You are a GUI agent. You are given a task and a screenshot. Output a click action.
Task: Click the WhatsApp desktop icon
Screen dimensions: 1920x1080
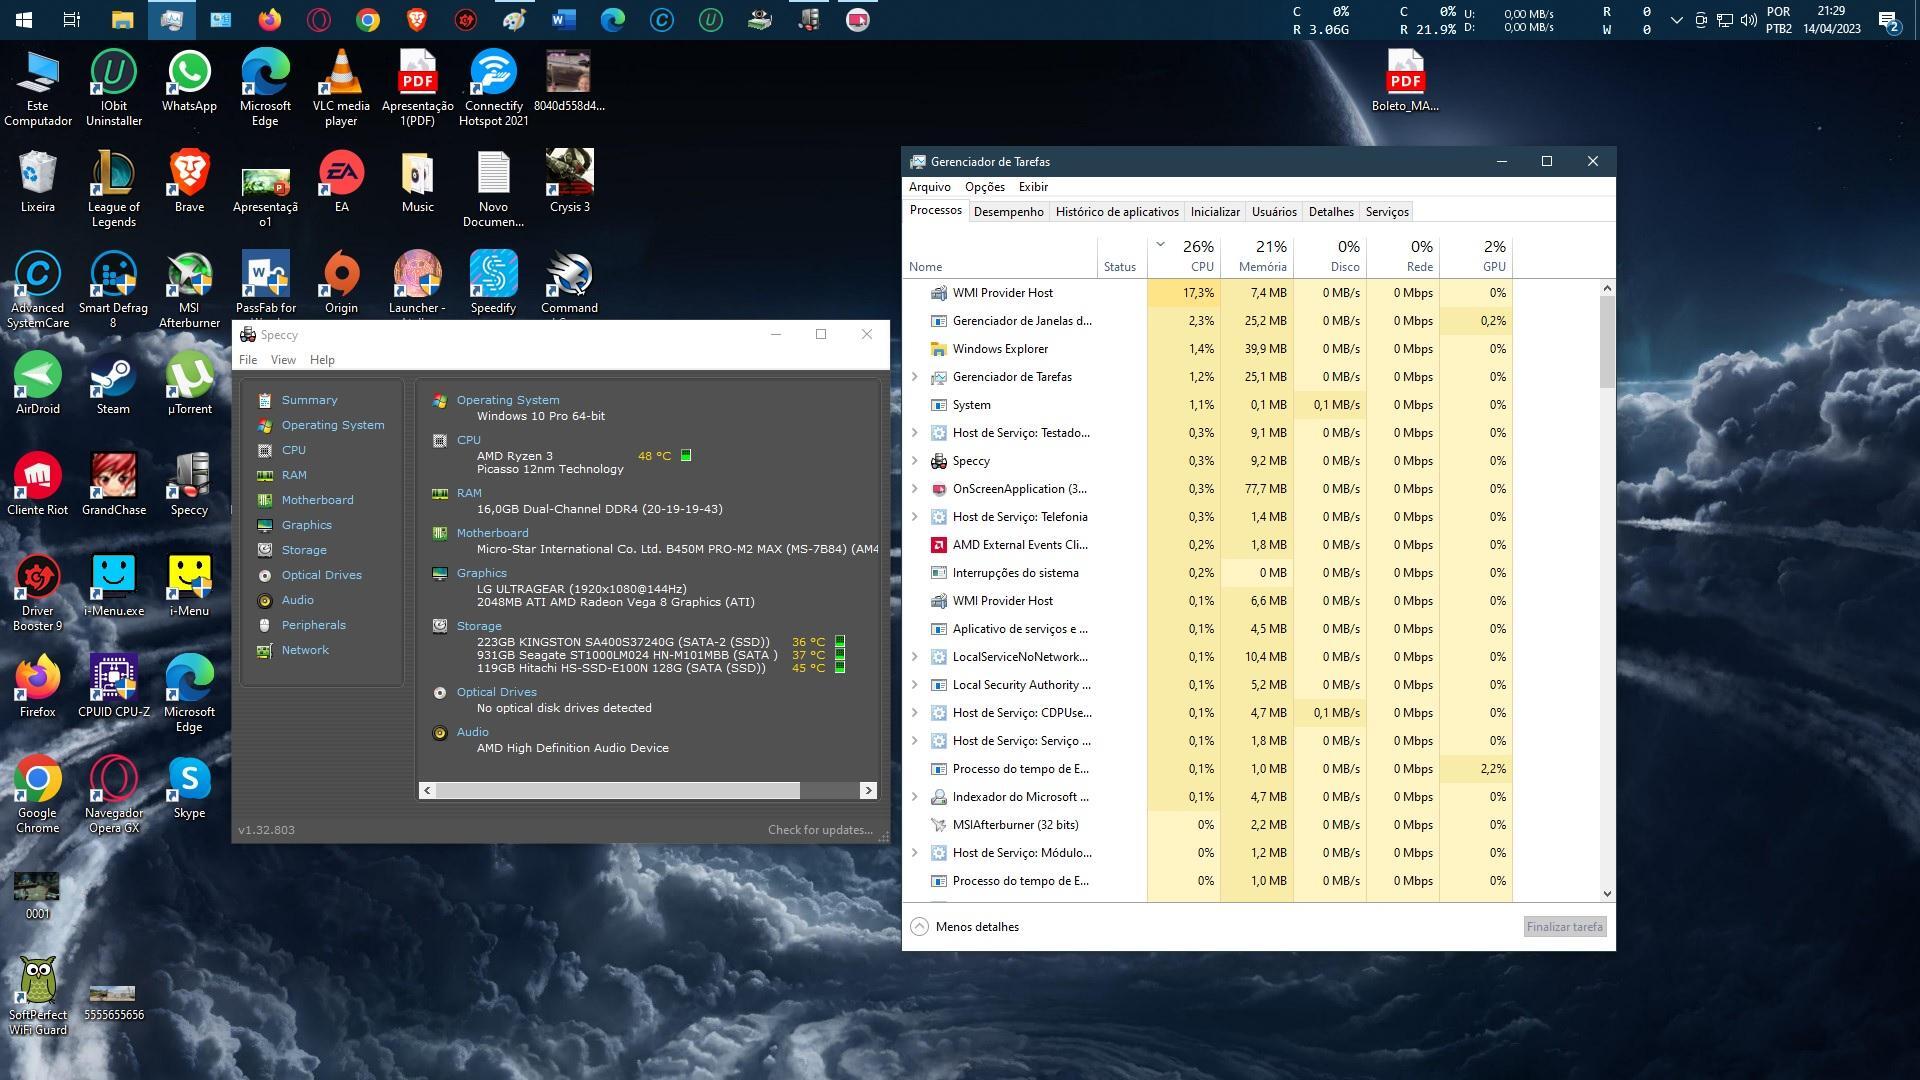coord(189,83)
